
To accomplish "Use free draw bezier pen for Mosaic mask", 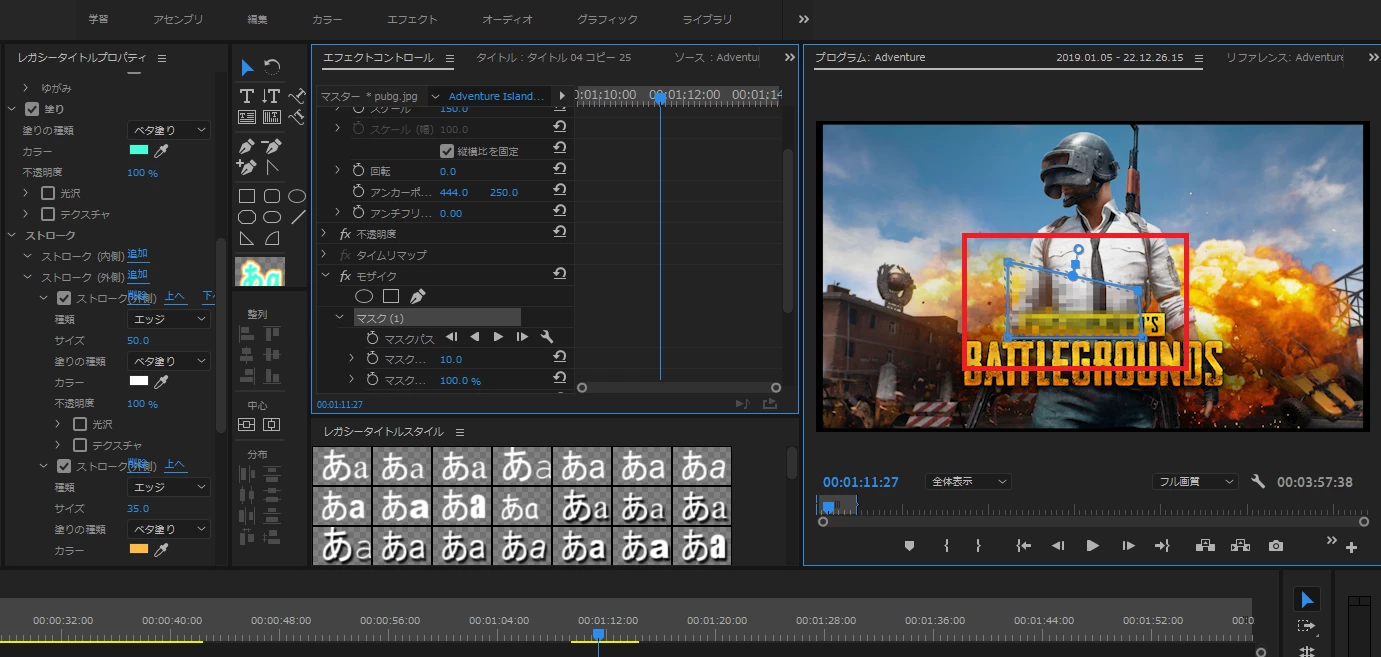I will (x=417, y=297).
